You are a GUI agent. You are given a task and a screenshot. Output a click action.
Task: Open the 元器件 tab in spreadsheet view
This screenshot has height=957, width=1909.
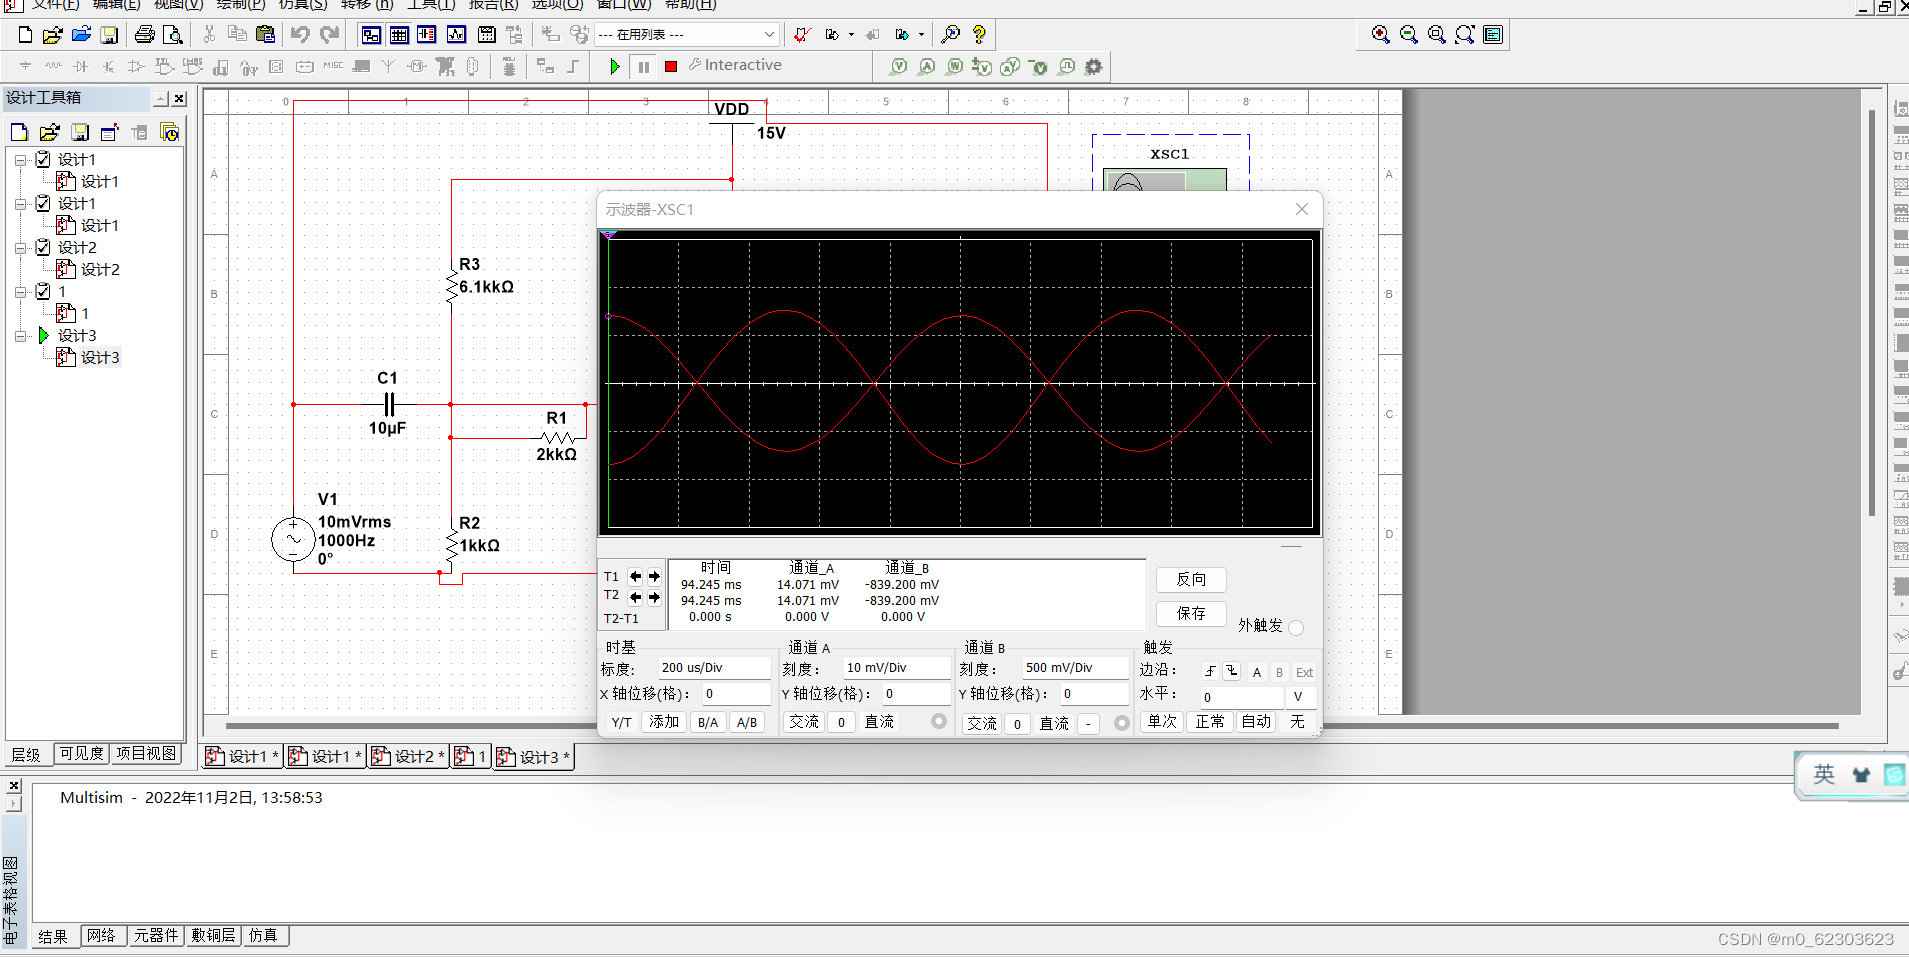pyautogui.click(x=156, y=936)
